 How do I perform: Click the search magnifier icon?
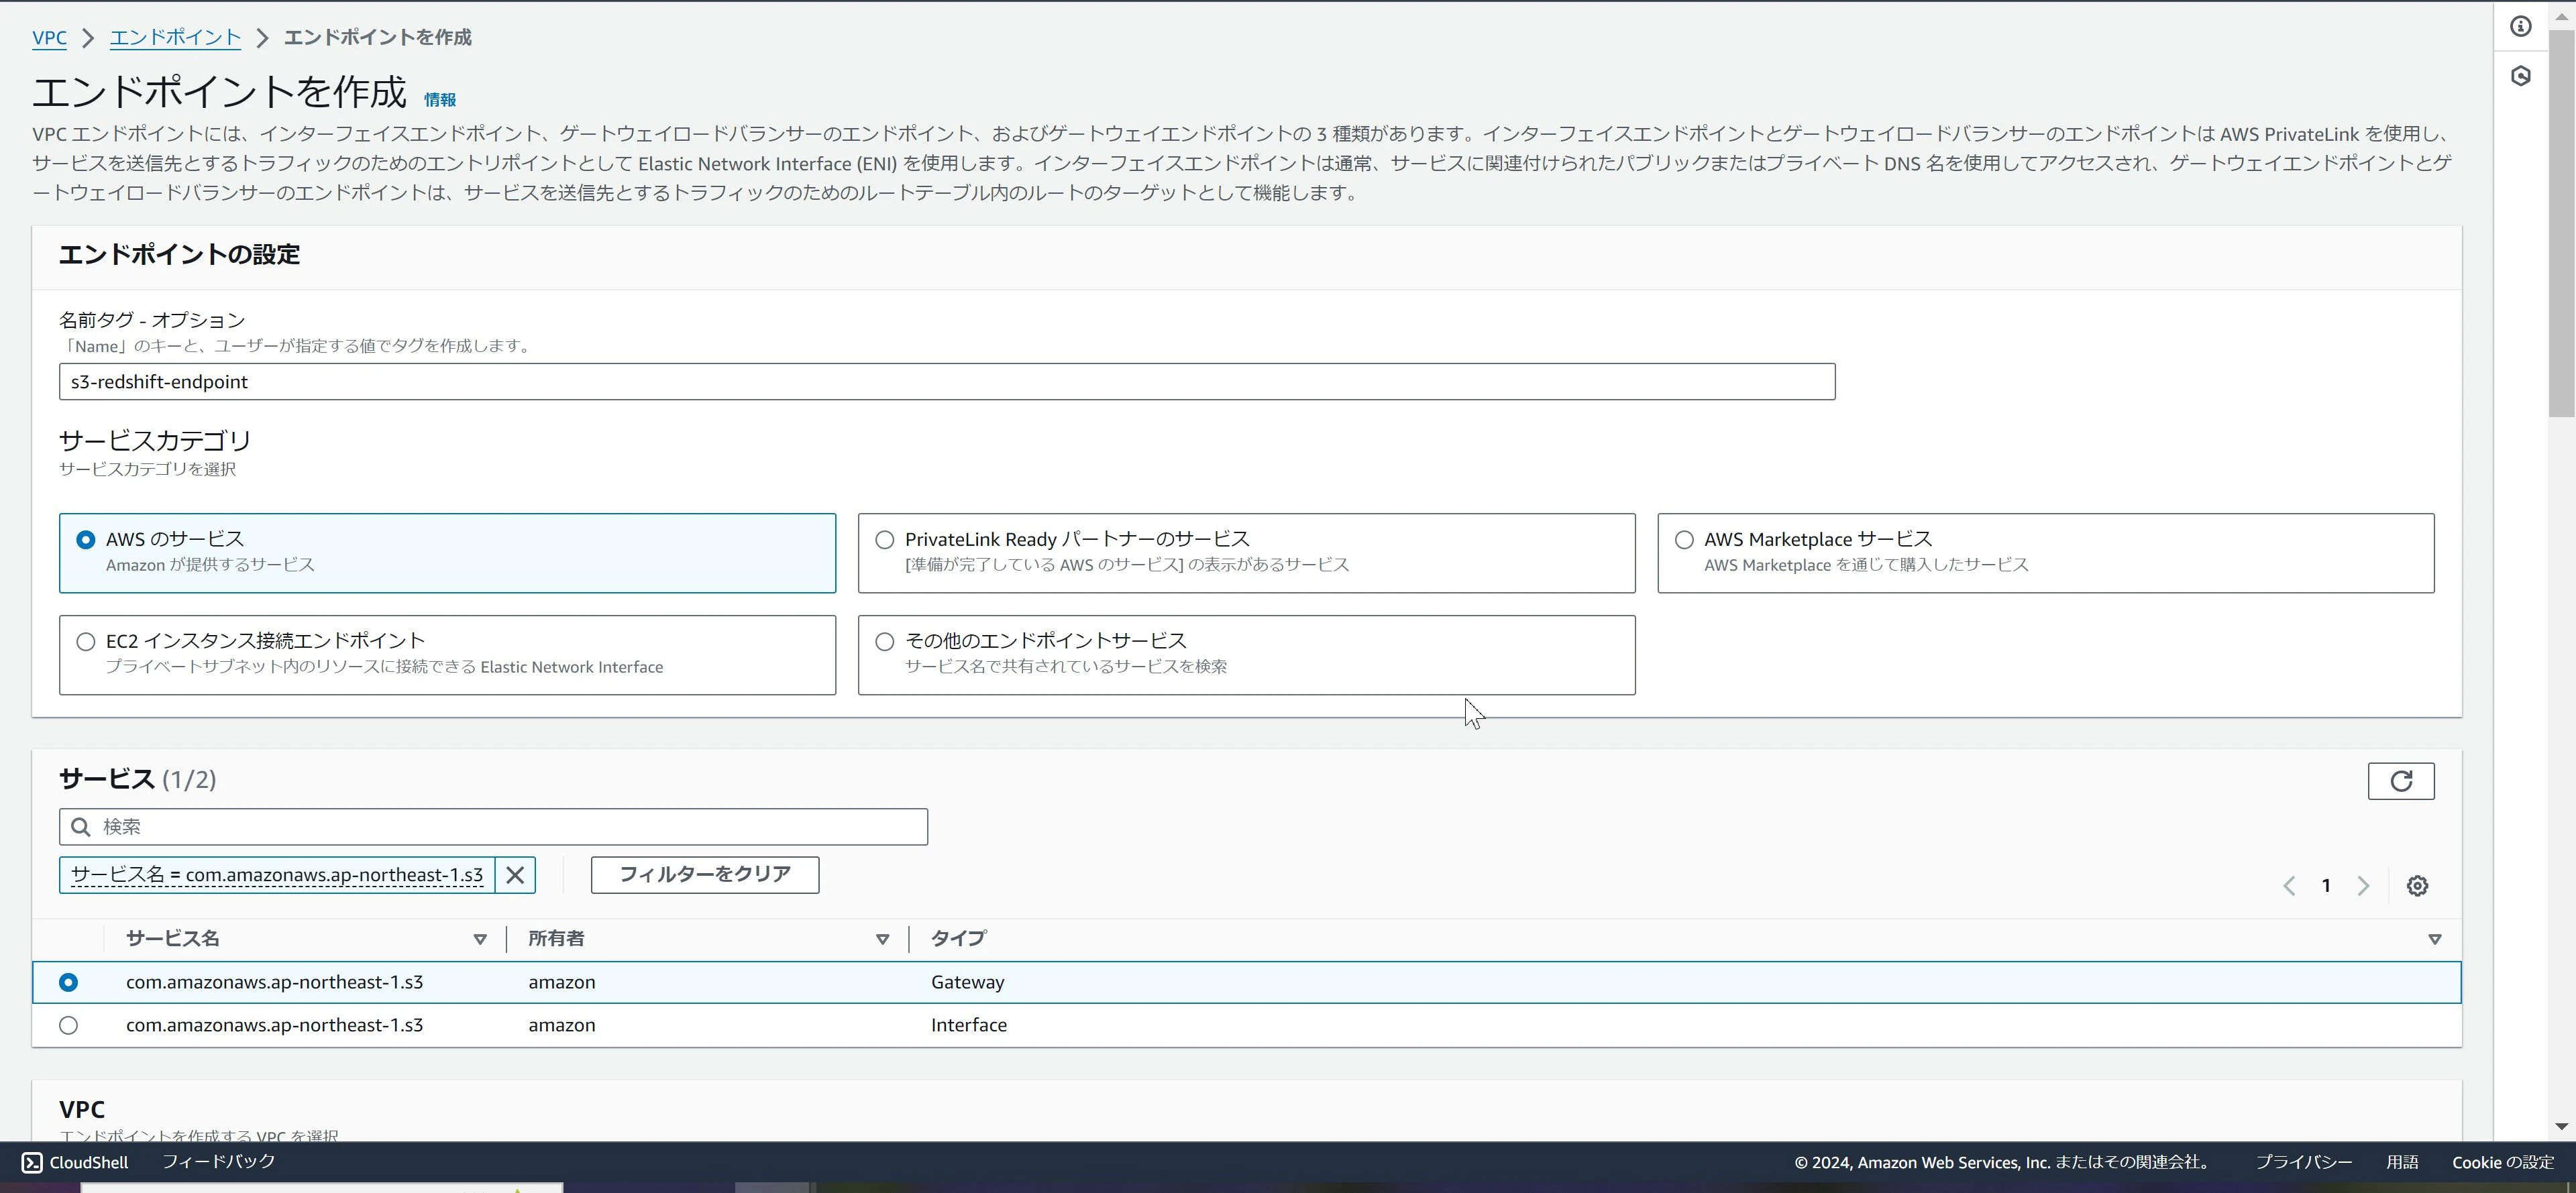point(81,827)
